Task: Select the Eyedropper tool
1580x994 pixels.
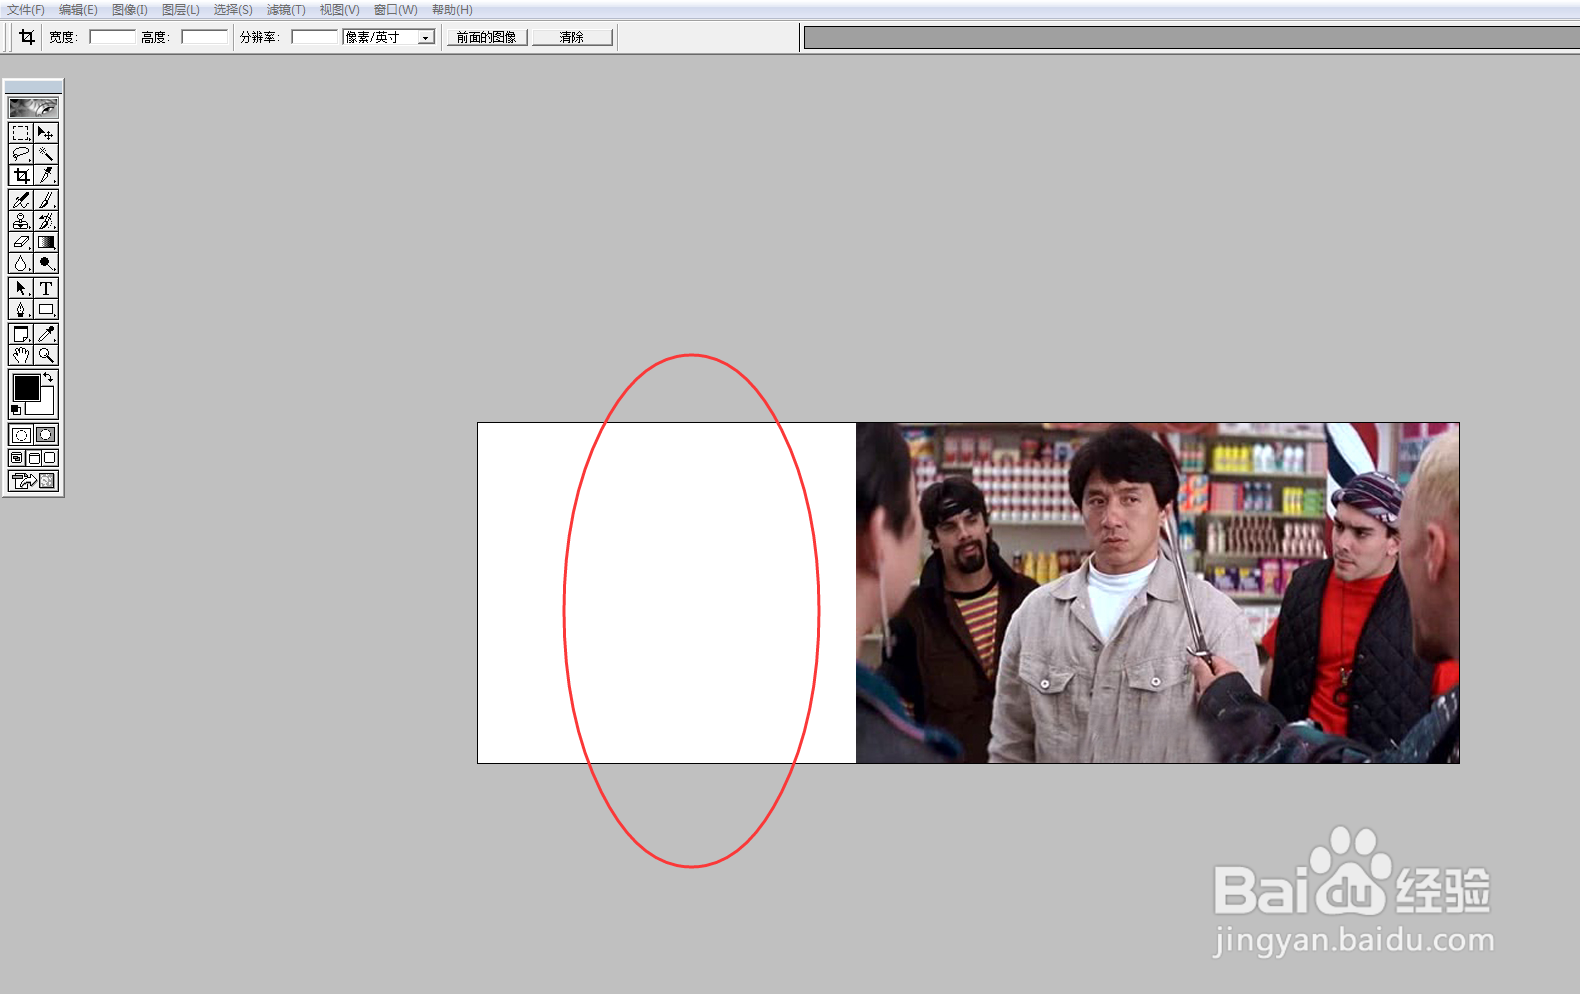Action: click(46, 334)
